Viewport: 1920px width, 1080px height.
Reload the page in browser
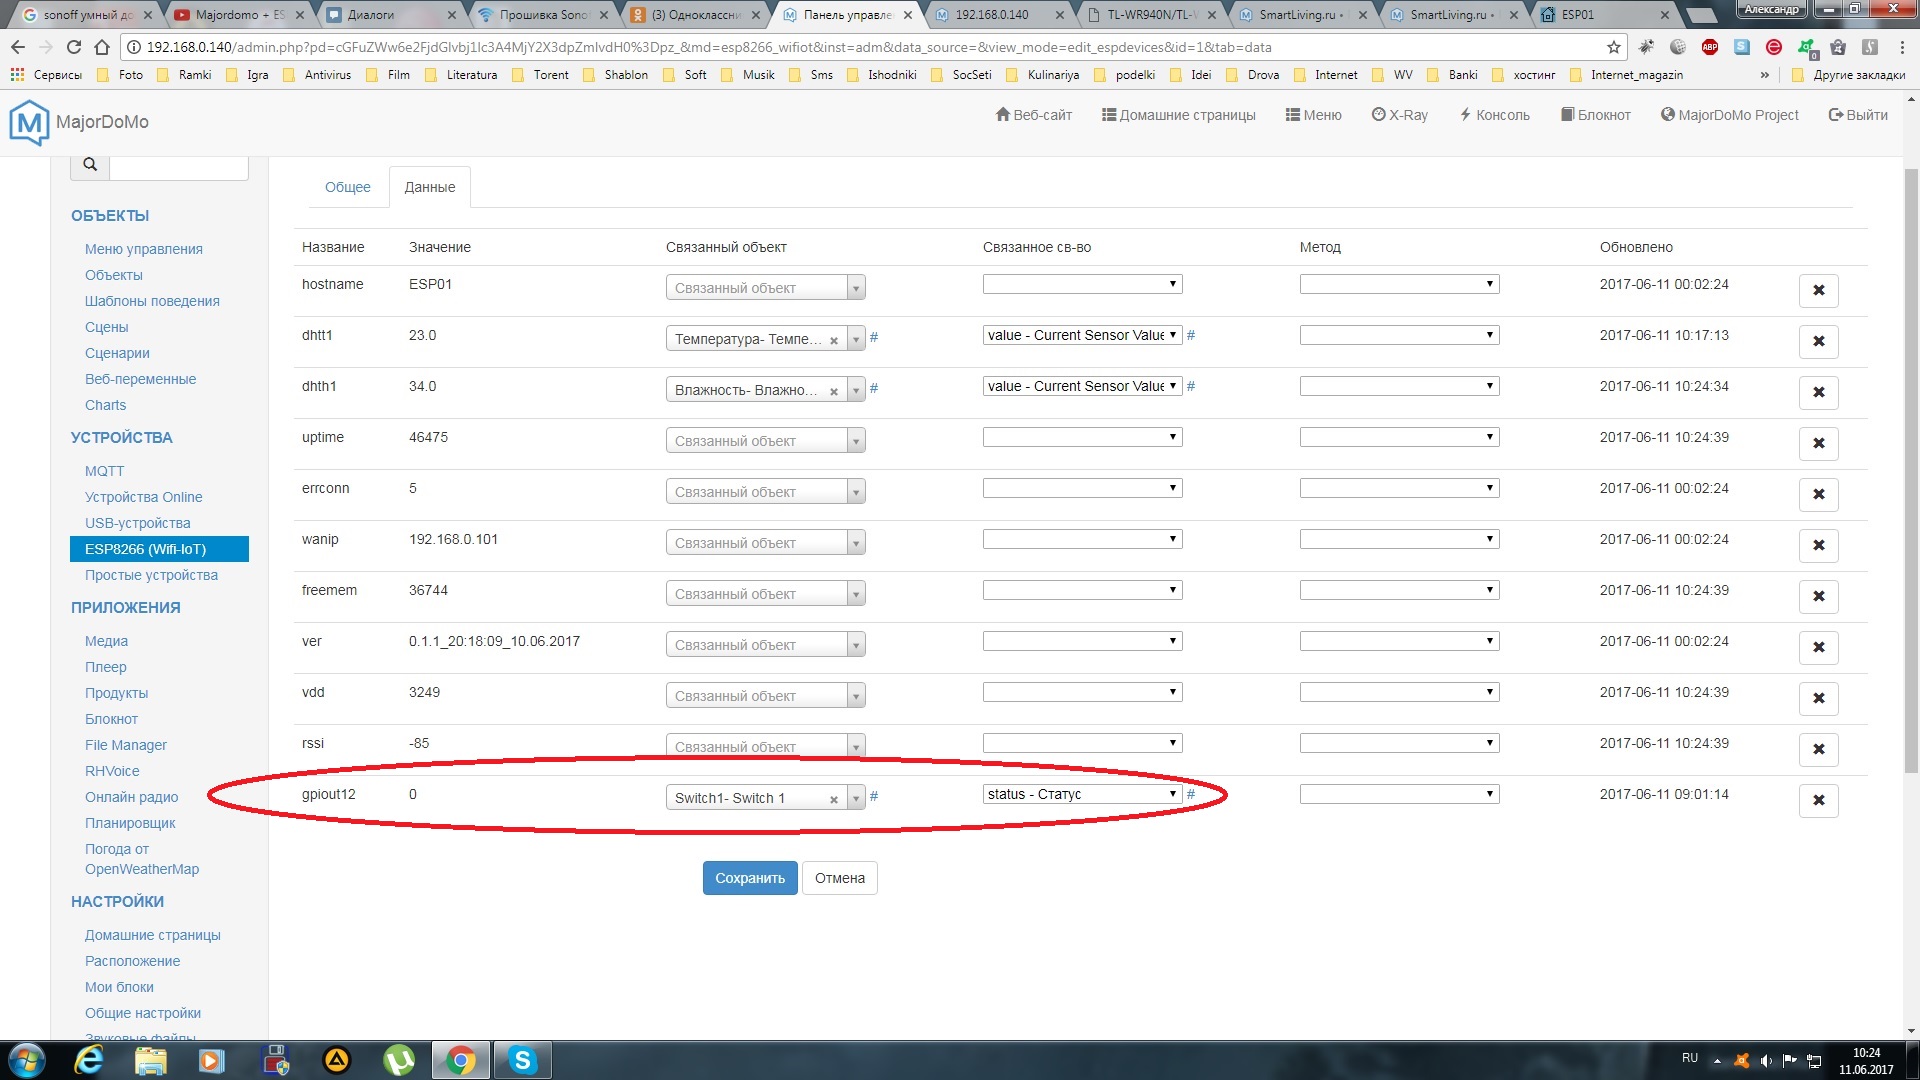[73, 47]
